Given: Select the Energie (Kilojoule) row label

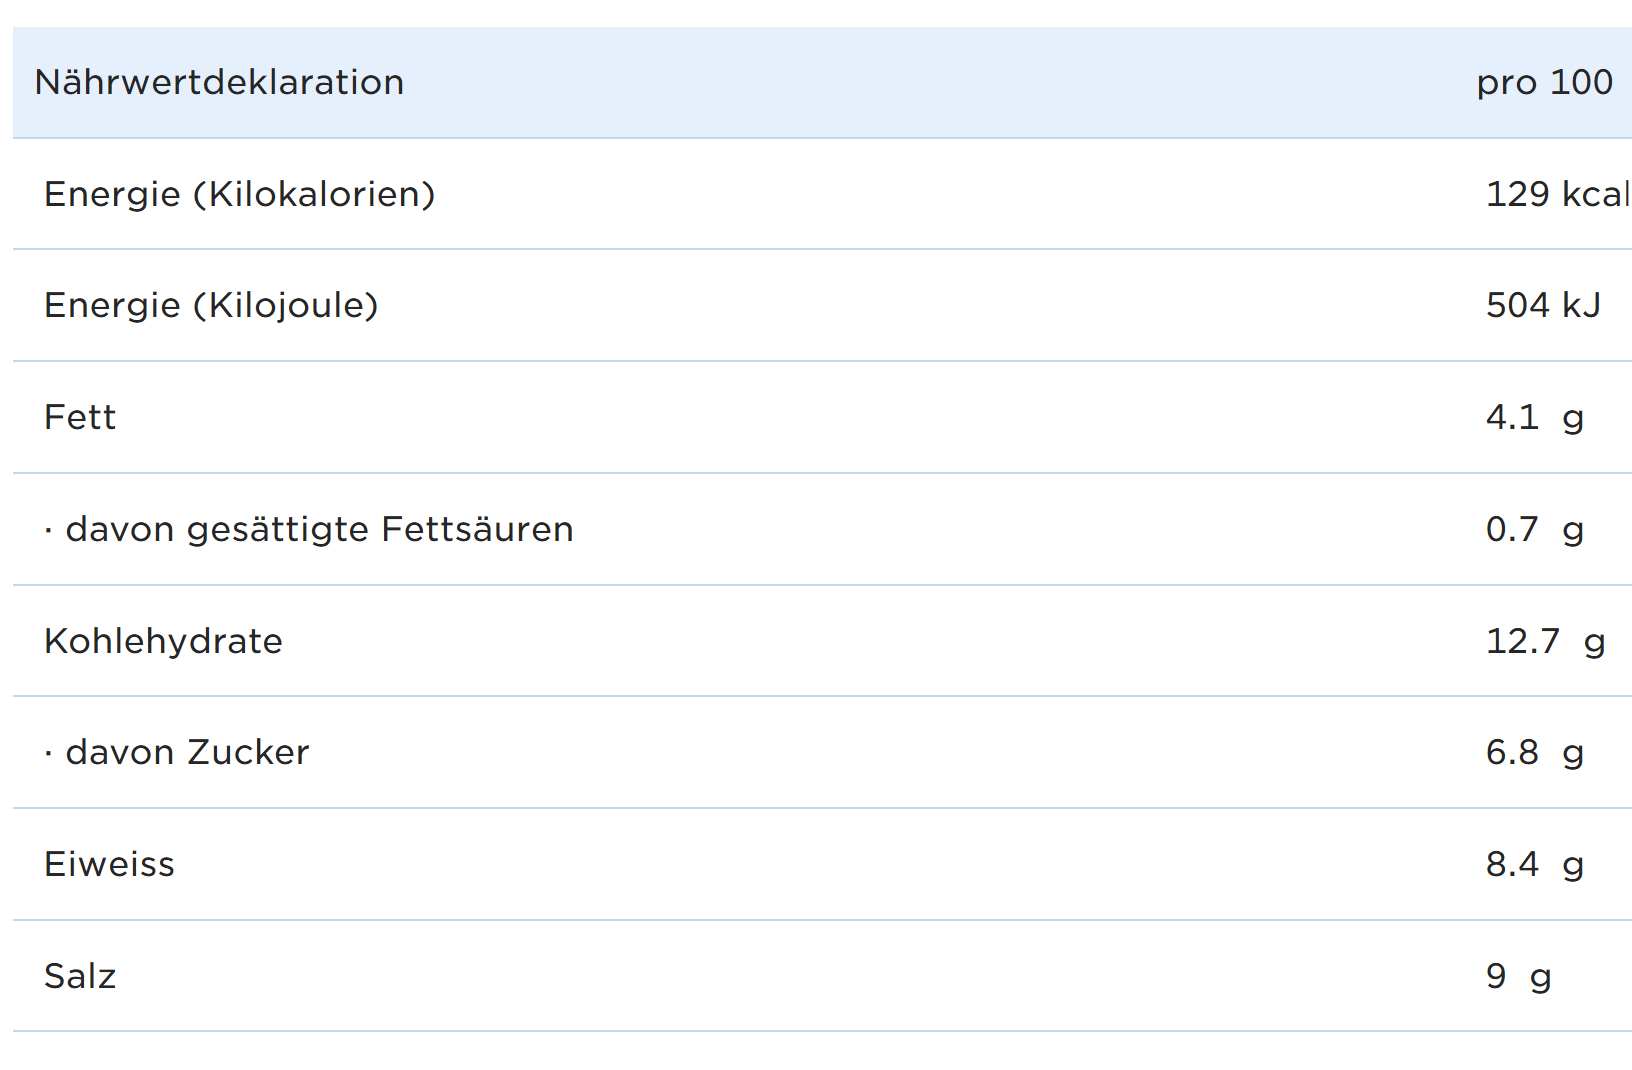Looking at the screenshot, I should 211,305.
